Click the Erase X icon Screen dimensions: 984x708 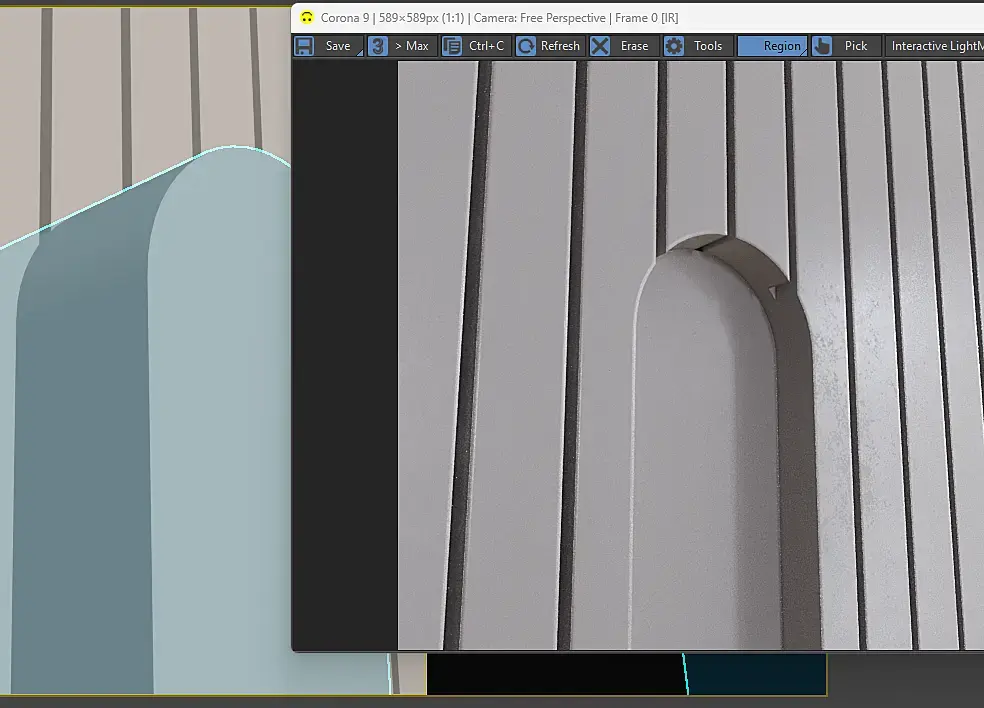tap(600, 46)
